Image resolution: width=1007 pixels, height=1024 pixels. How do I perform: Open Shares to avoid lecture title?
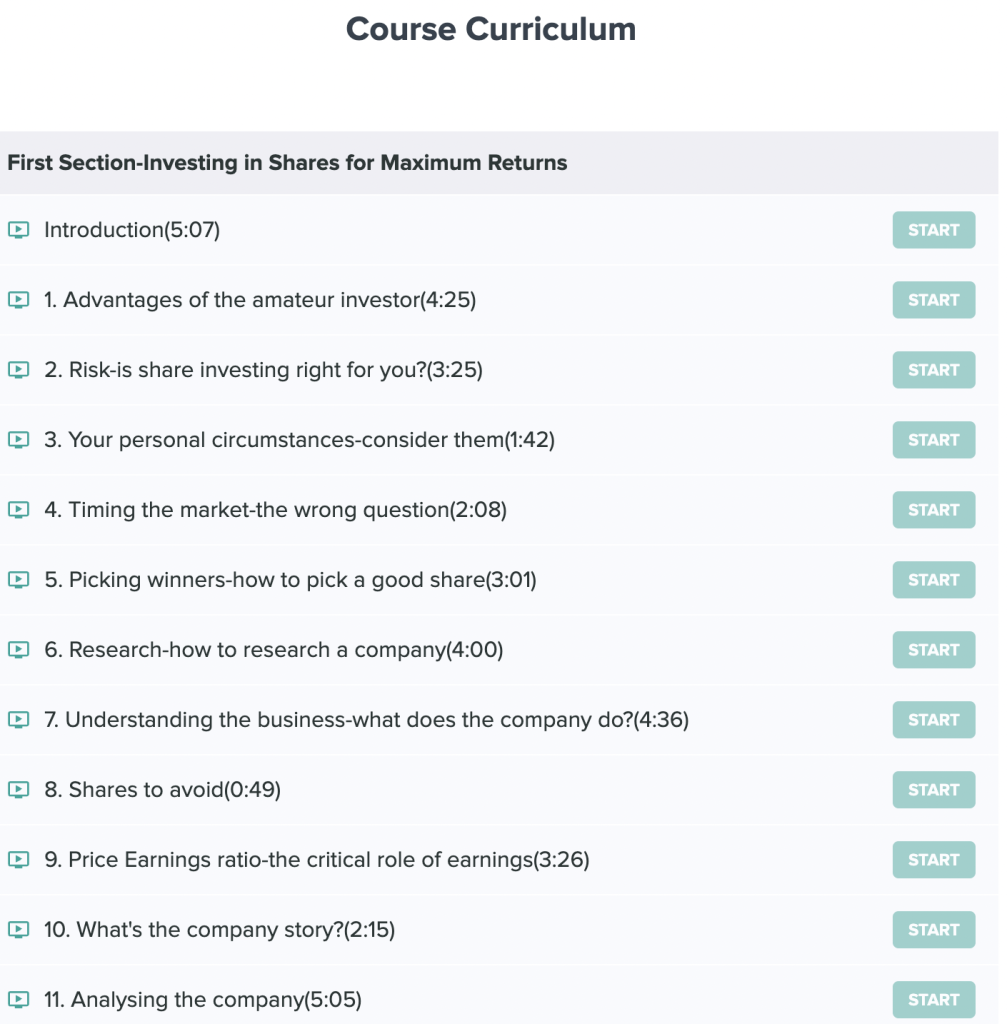pyautogui.click(x=162, y=790)
